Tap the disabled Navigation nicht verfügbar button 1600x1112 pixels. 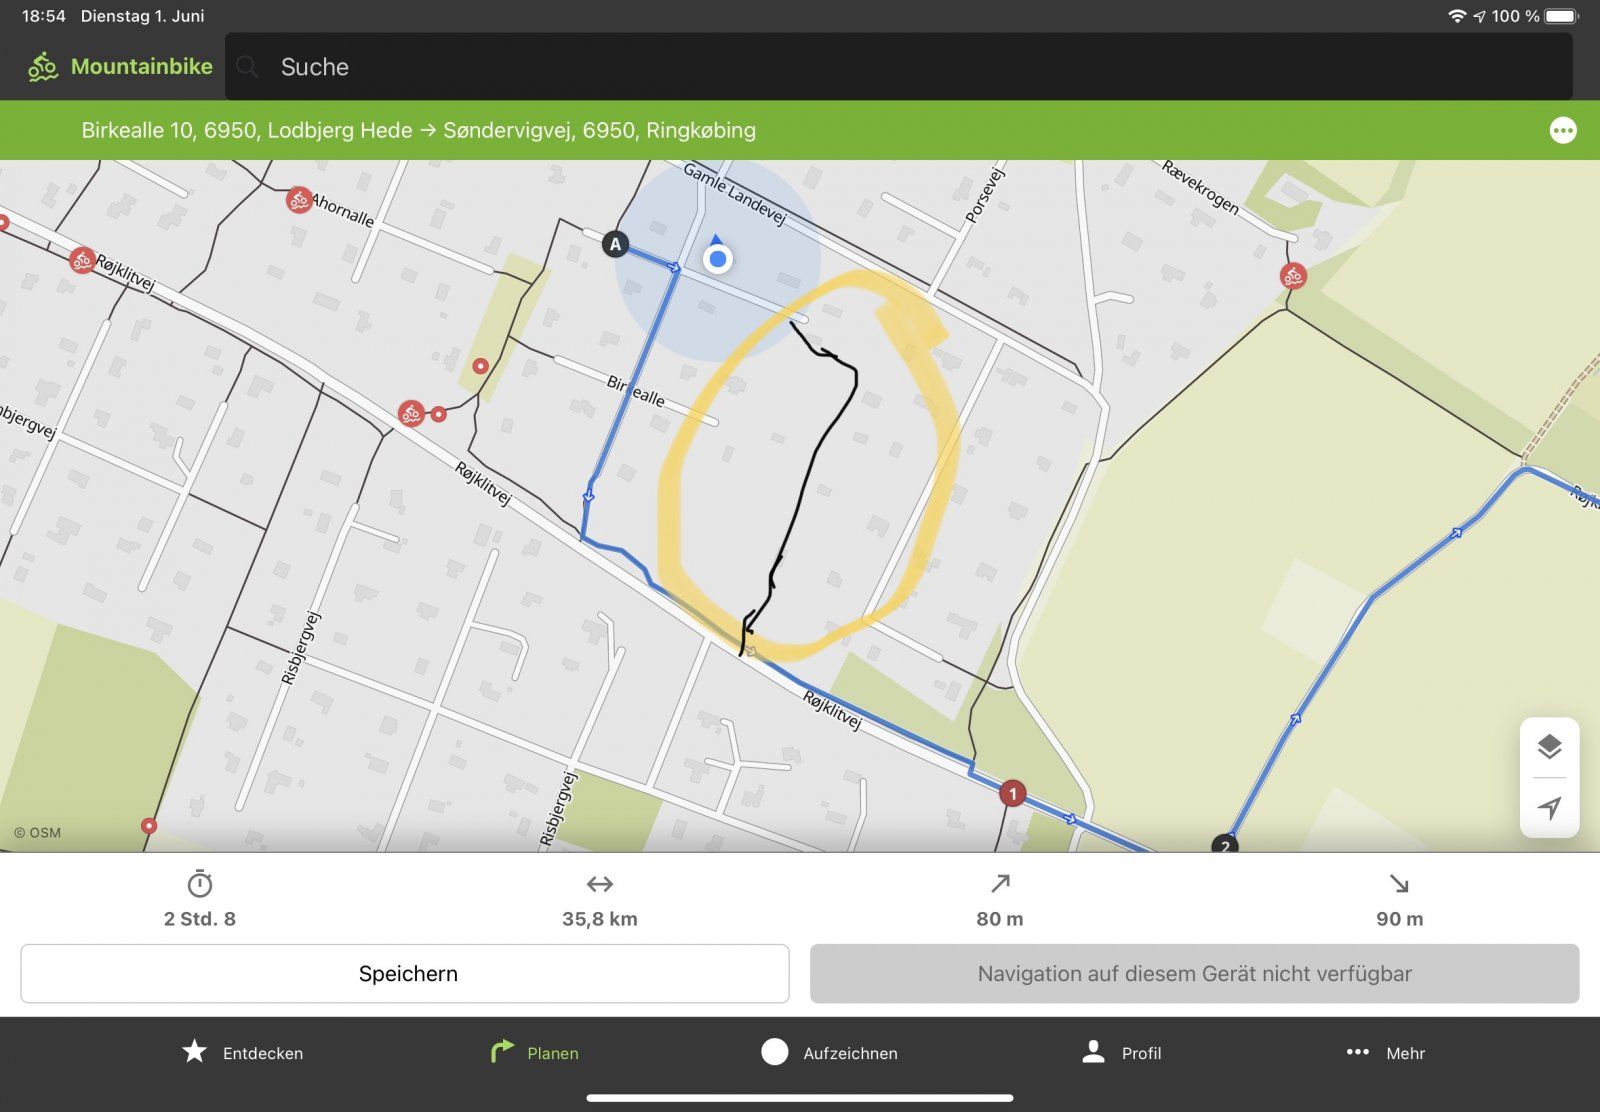1194,973
